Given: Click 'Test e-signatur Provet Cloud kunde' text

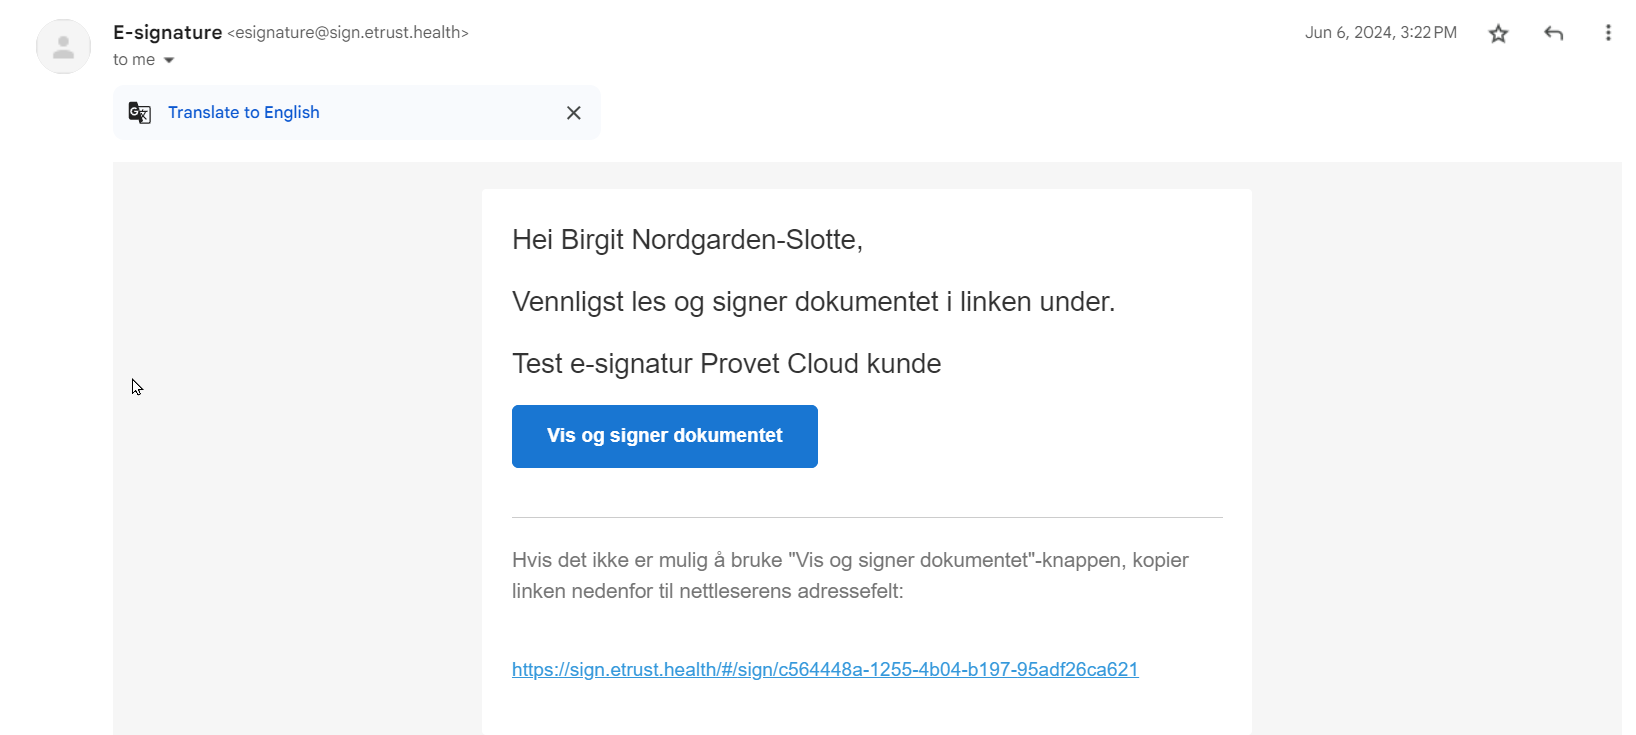Looking at the screenshot, I should click(726, 364).
